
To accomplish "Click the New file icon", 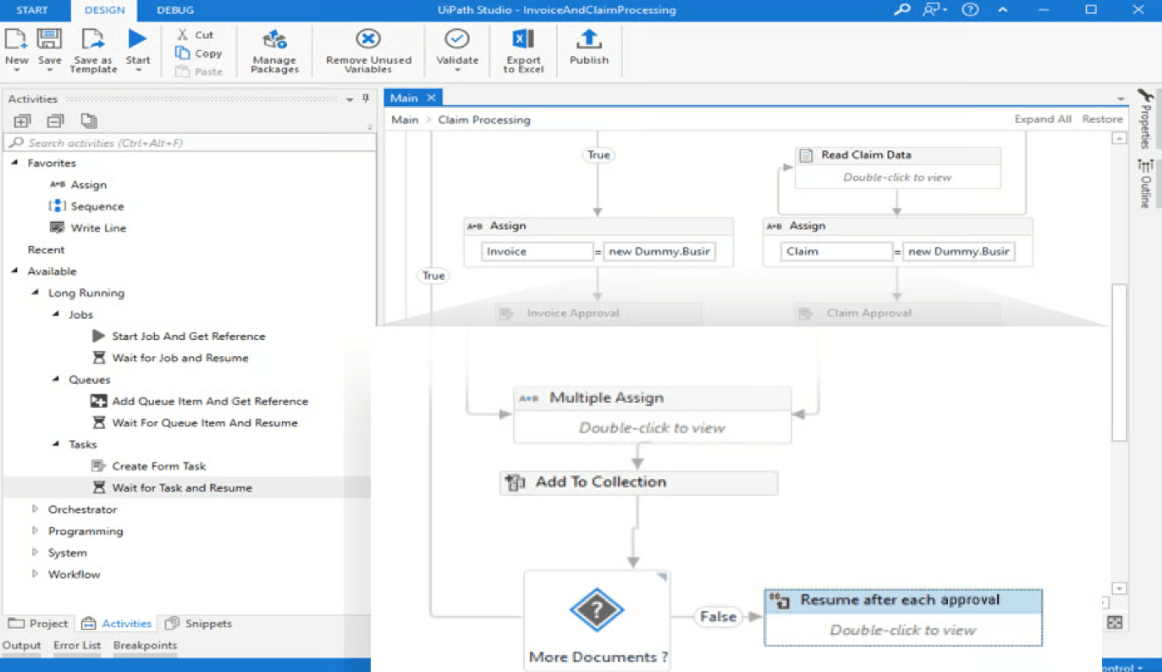I will pyautogui.click(x=16, y=40).
